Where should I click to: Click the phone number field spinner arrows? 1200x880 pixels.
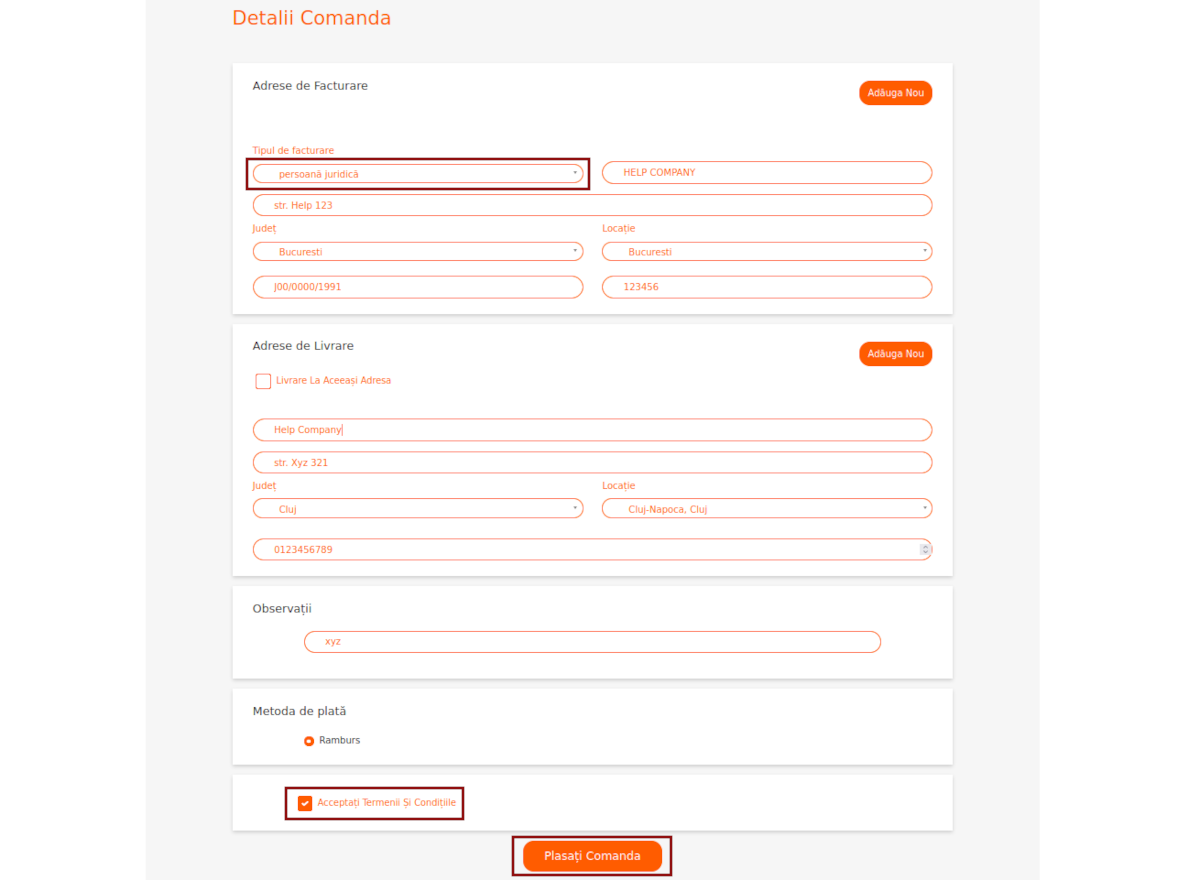click(925, 550)
